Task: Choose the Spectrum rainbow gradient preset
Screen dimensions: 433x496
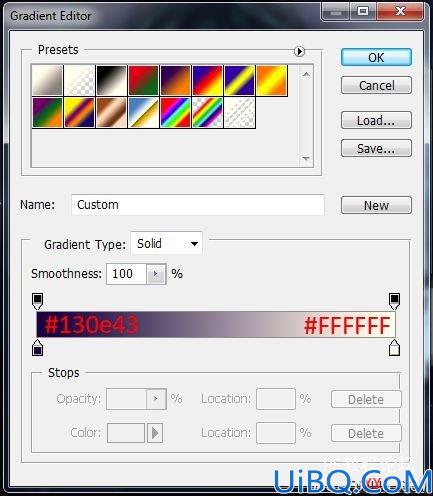Action: (x=175, y=113)
